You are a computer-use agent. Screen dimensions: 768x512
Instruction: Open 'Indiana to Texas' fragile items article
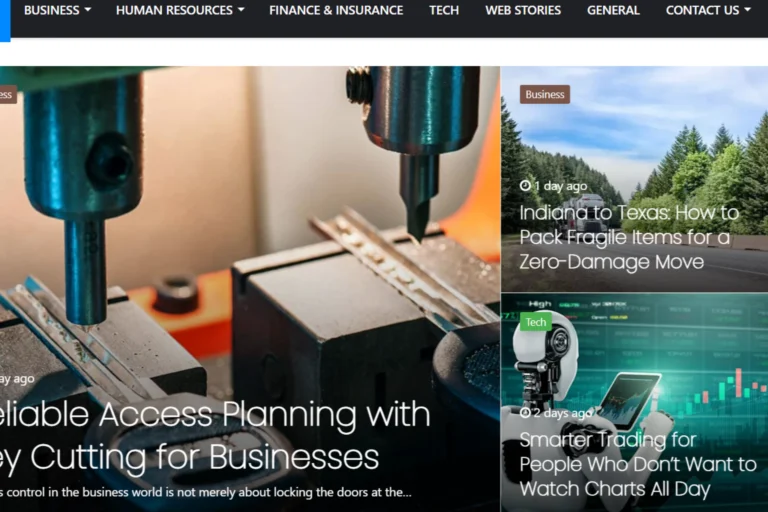click(629, 237)
